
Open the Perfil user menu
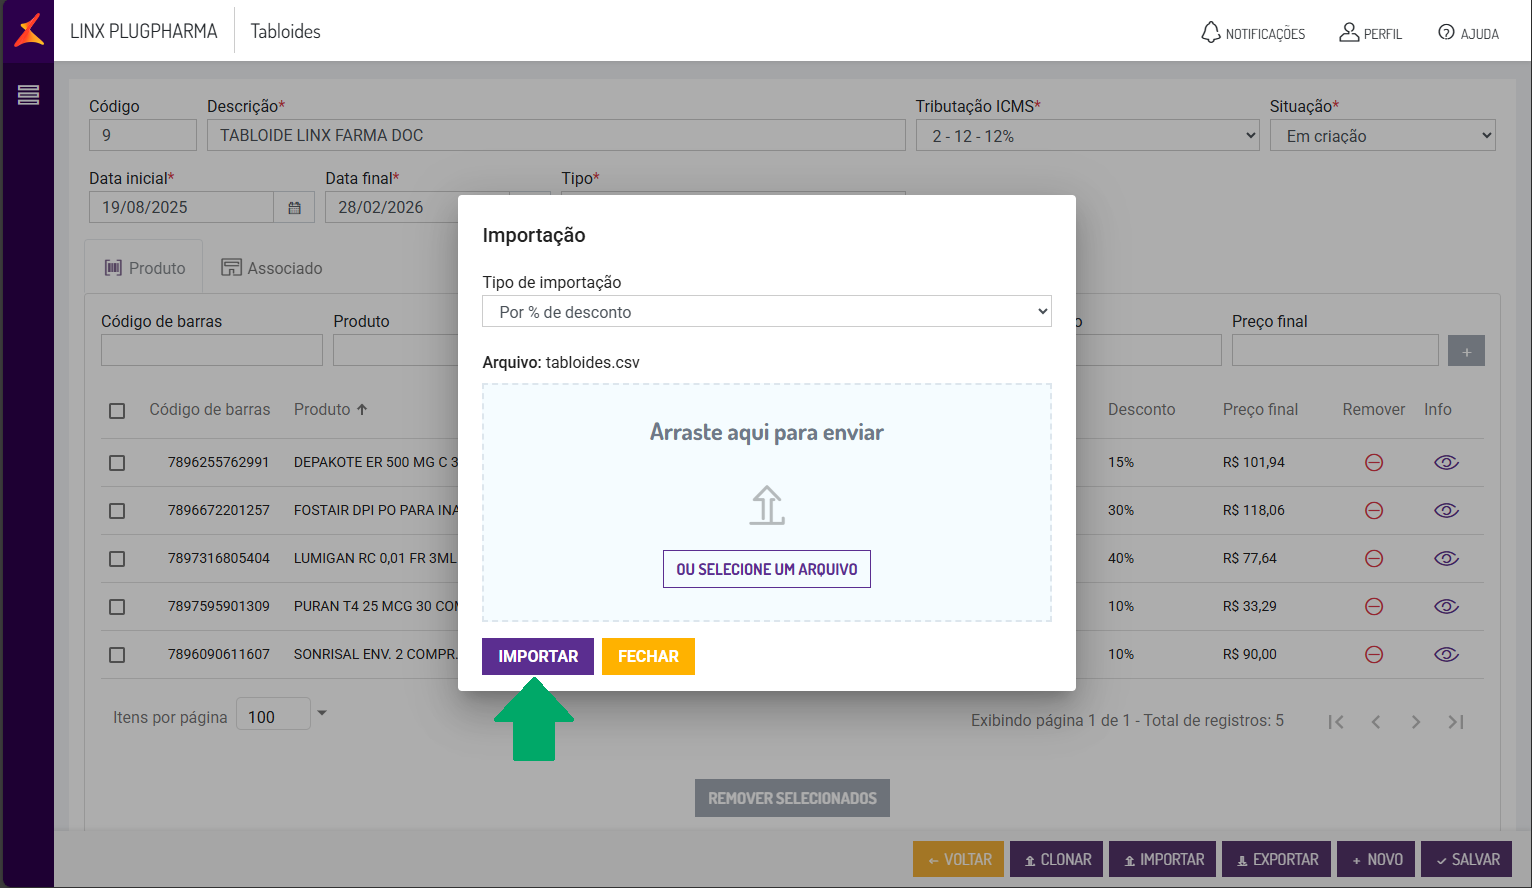click(x=1371, y=33)
